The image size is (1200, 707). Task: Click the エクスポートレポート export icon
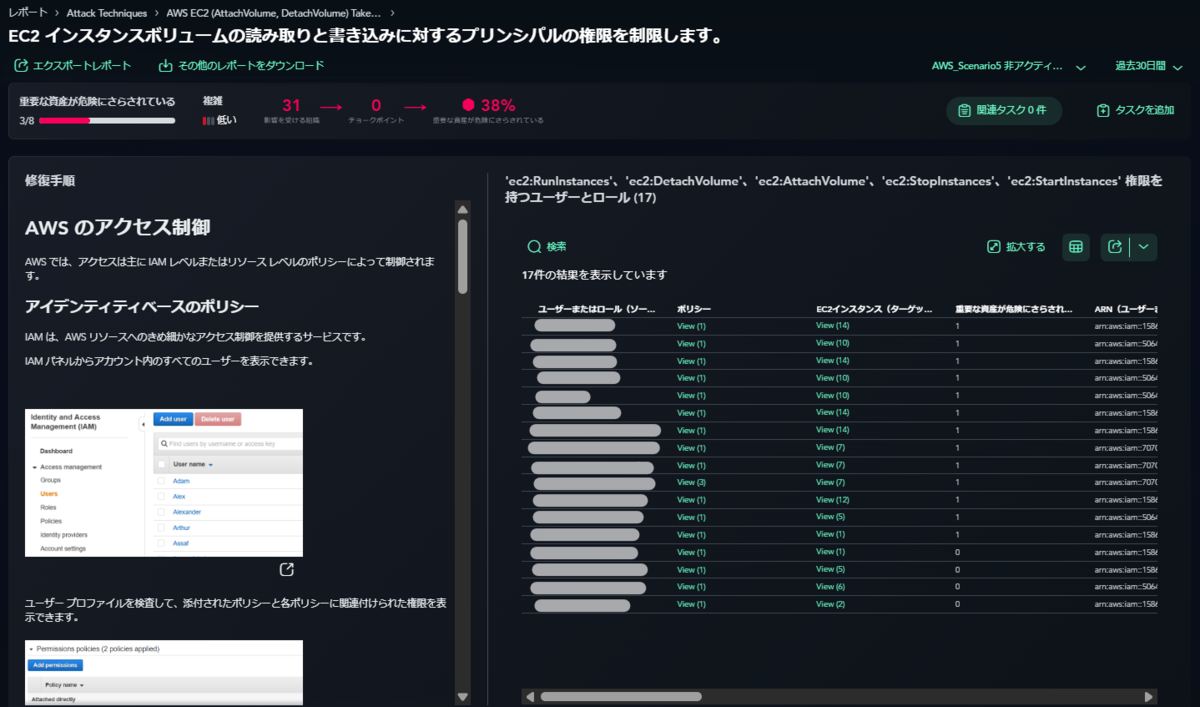(x=21, y=65)
